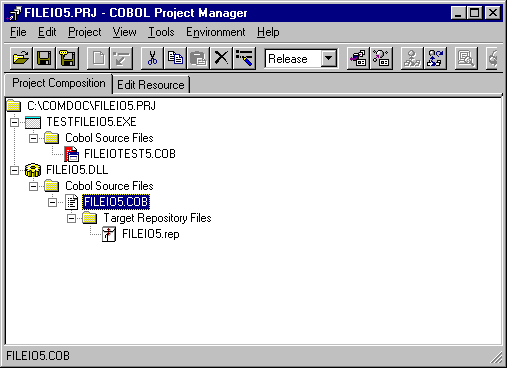Click the document icon beside FILEIO5.COB
Image resolution: width=507 pixels, height=368 pixels.
click(71, 202)
